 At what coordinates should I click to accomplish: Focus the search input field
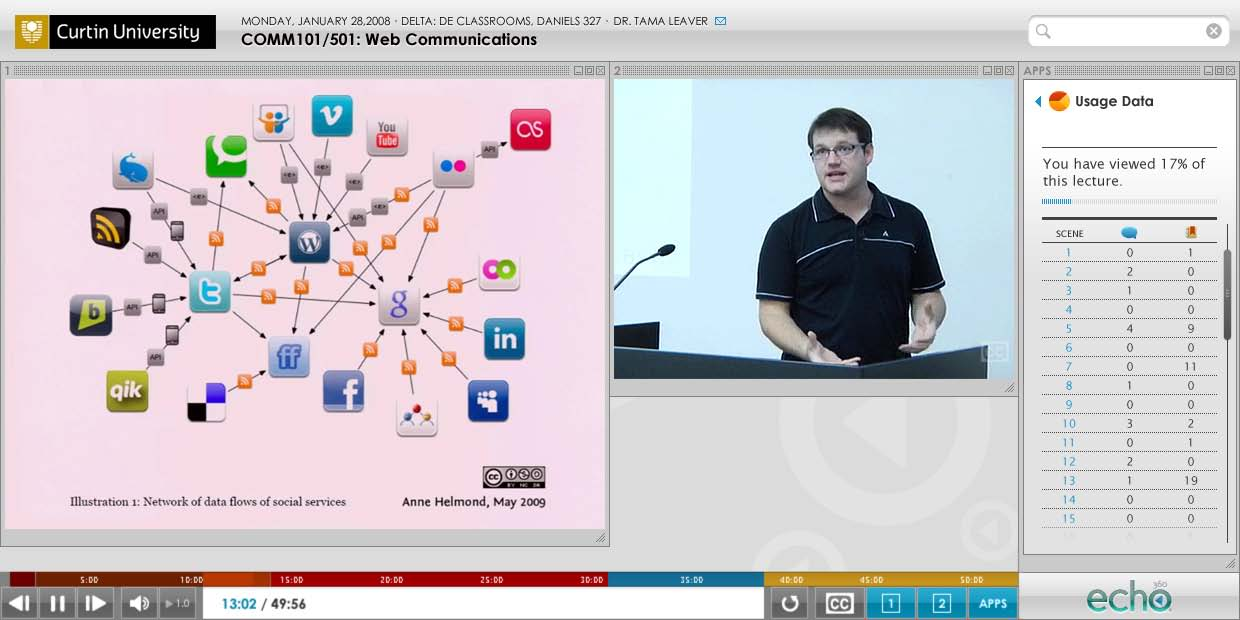pyautogui.click(x=1128, y=31)
